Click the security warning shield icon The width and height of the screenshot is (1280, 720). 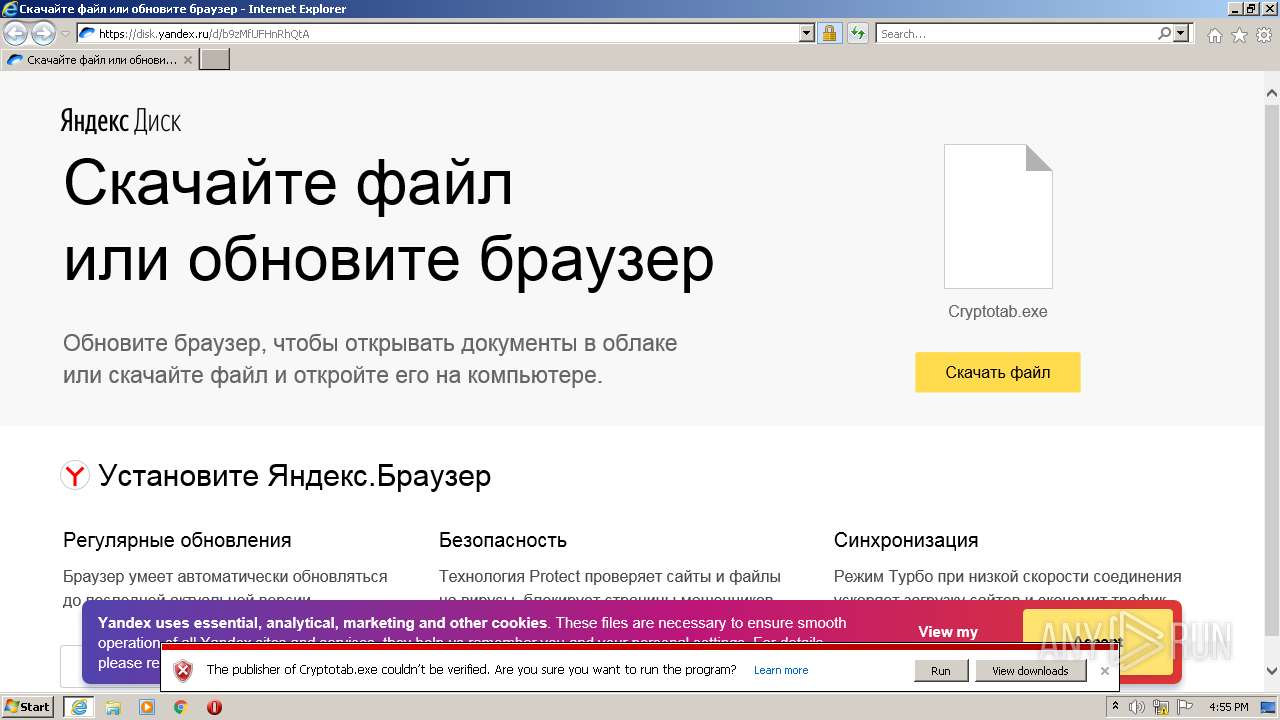(183, 671)
